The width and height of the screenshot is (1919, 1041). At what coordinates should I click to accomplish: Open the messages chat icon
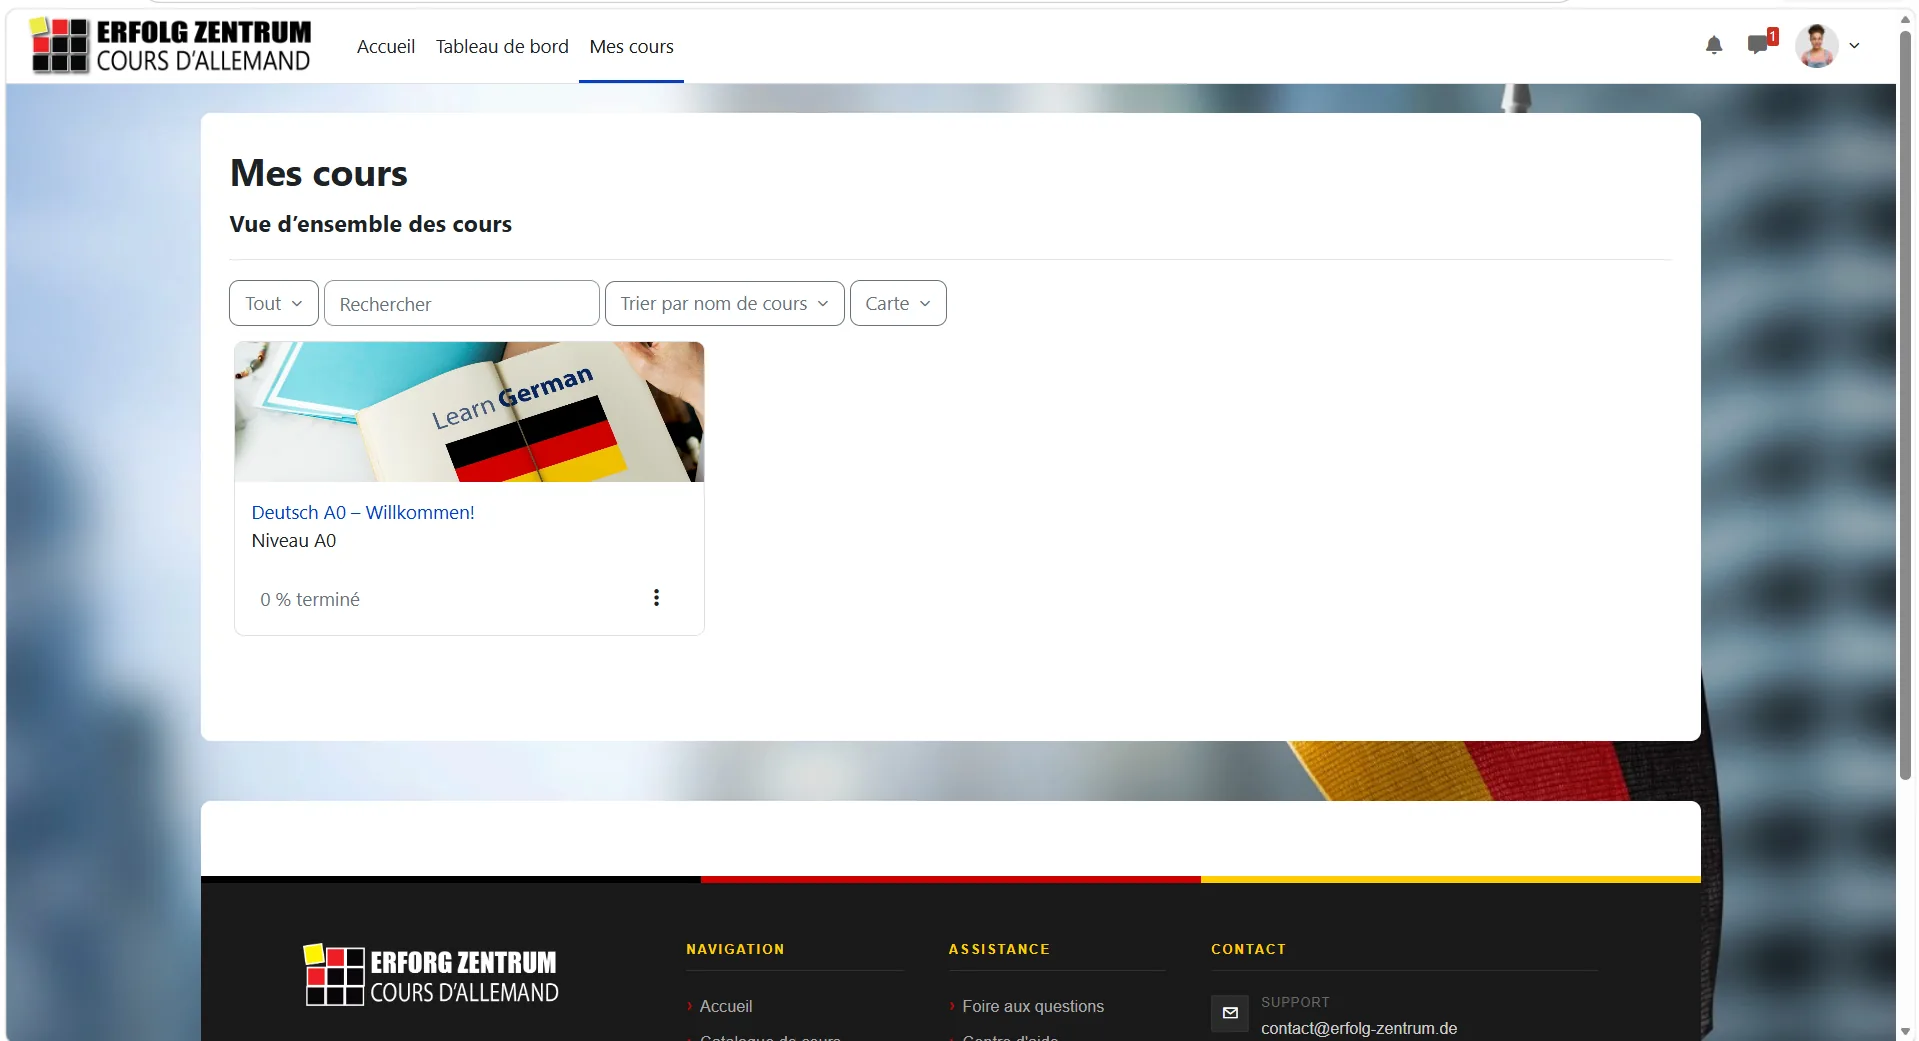click(x=1758, y=44)
